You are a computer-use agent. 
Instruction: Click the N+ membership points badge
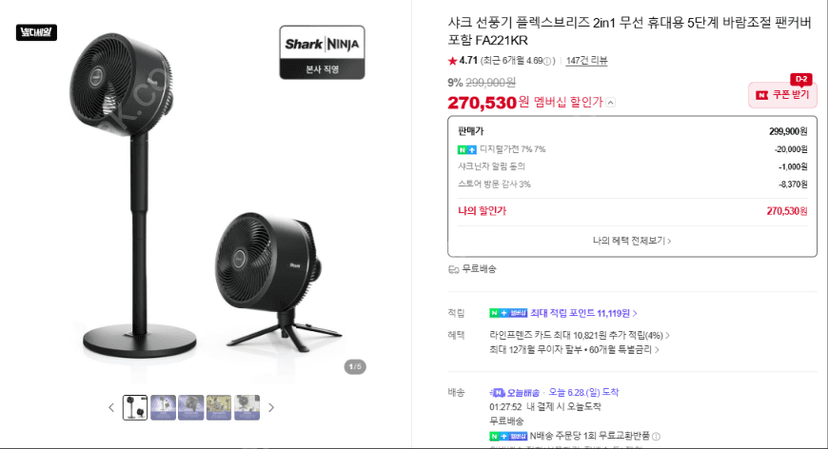click(508, 313)
